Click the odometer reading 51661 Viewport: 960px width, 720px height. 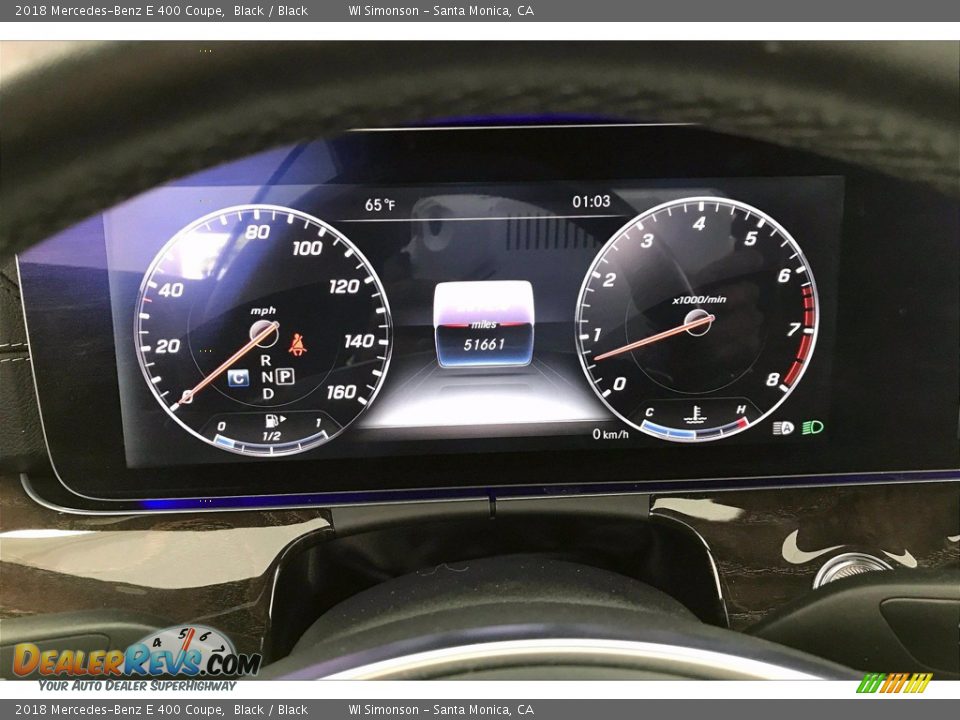tap(484, 345)
